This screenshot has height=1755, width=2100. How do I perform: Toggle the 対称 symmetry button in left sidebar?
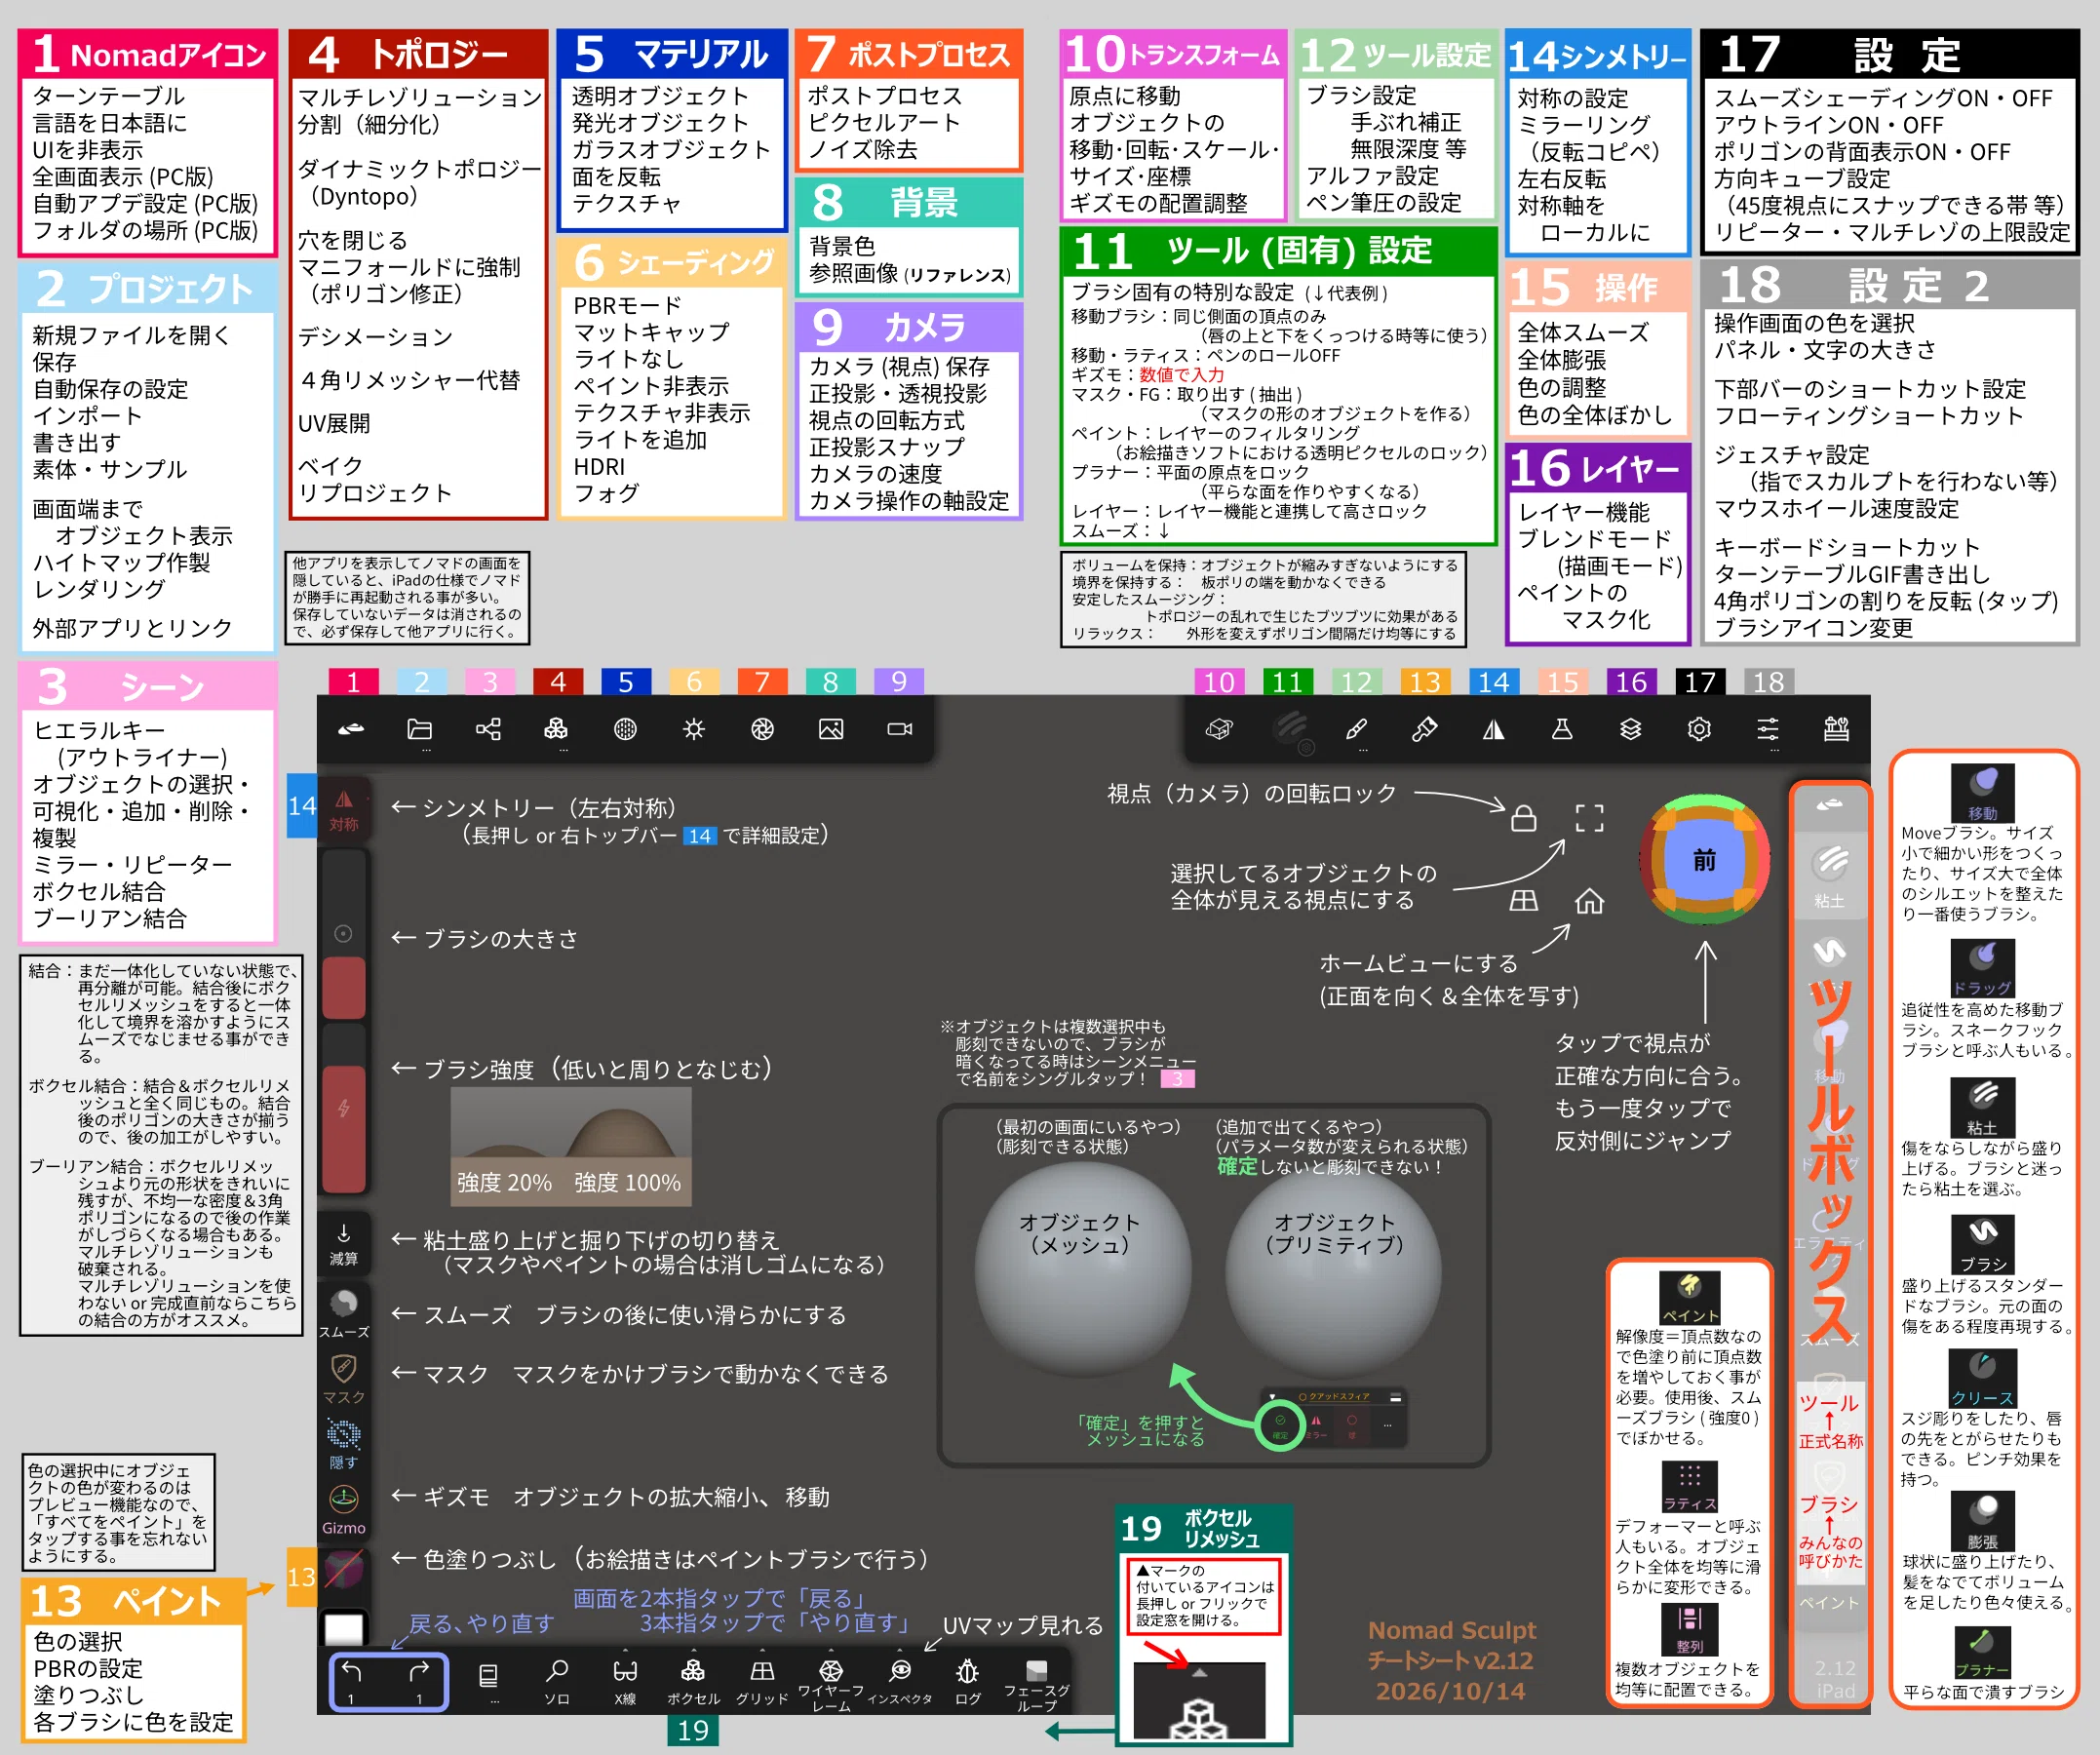[x=344, y=810]
